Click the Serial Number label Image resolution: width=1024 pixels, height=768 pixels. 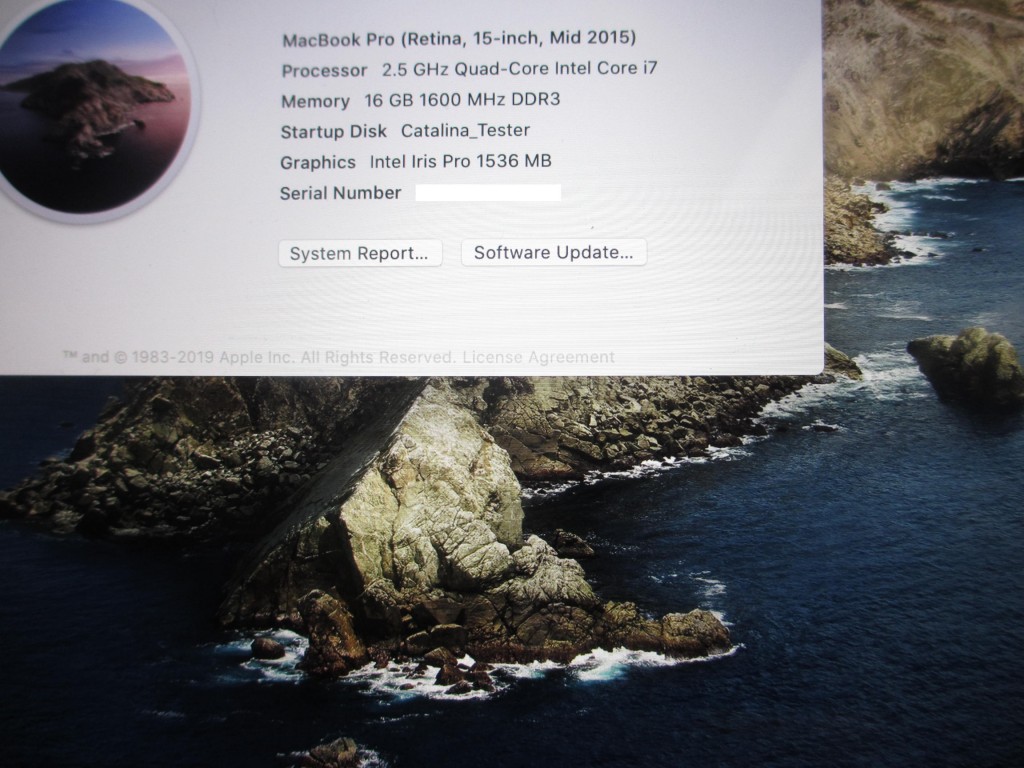tap(340, 193)
